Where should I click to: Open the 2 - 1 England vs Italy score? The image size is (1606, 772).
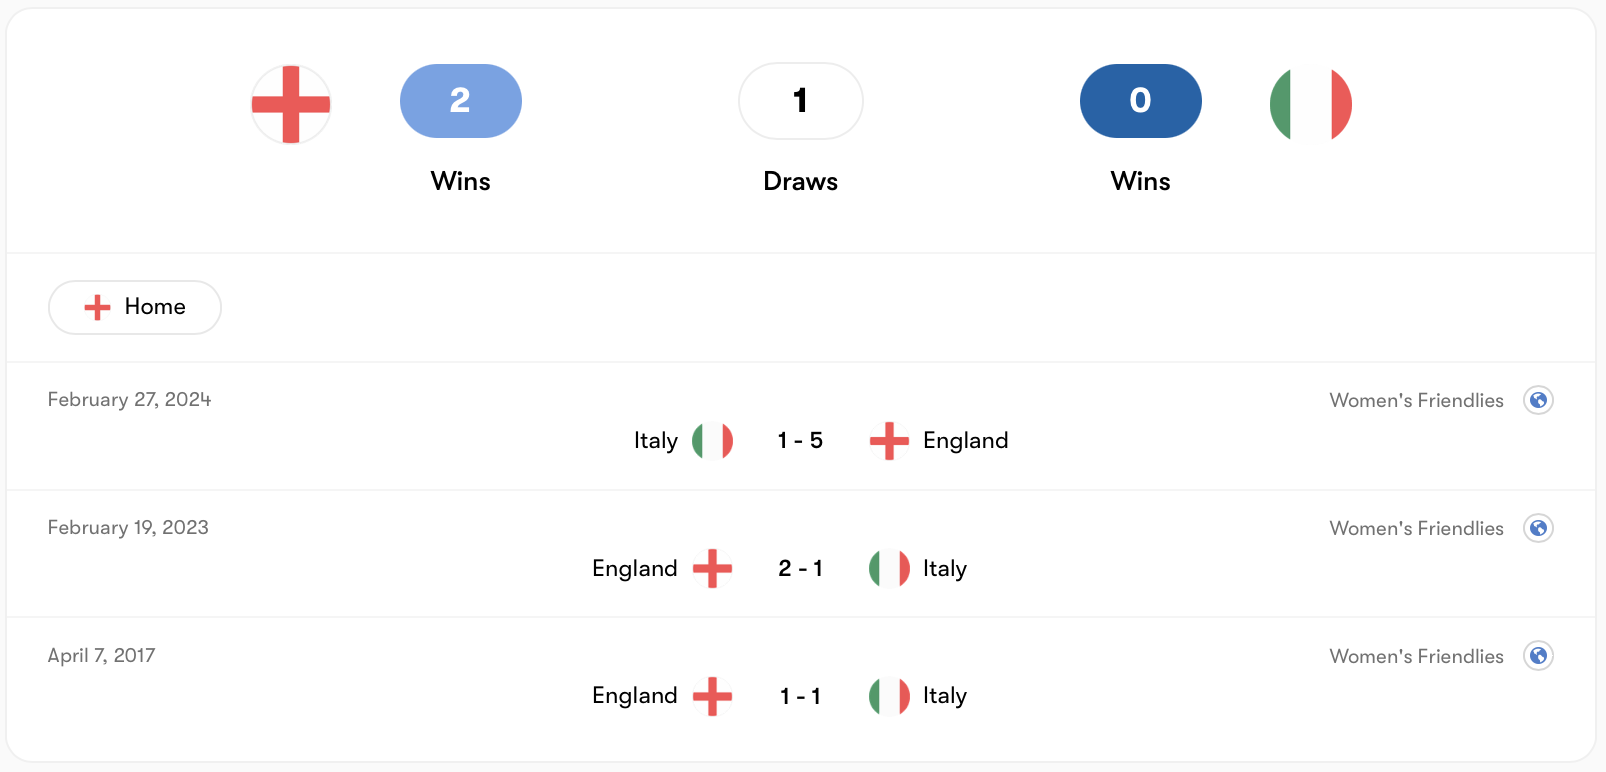pos(800,569)
